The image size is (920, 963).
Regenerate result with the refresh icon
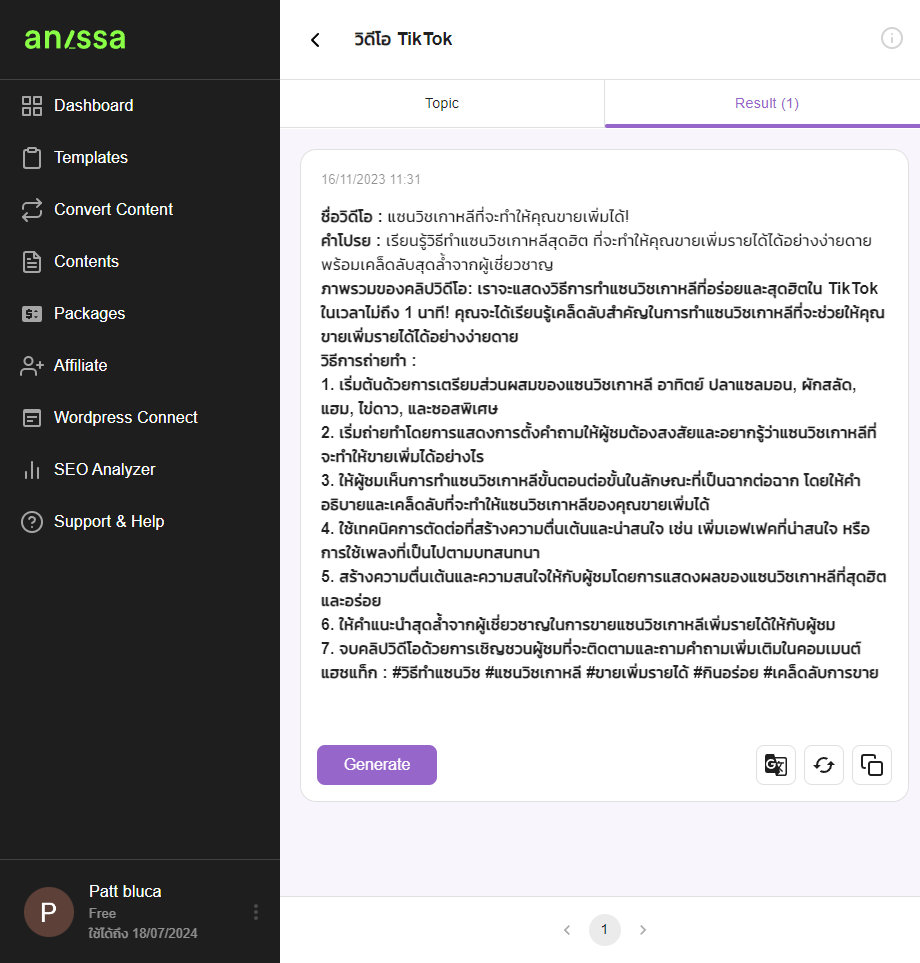[x=824, y=765]
